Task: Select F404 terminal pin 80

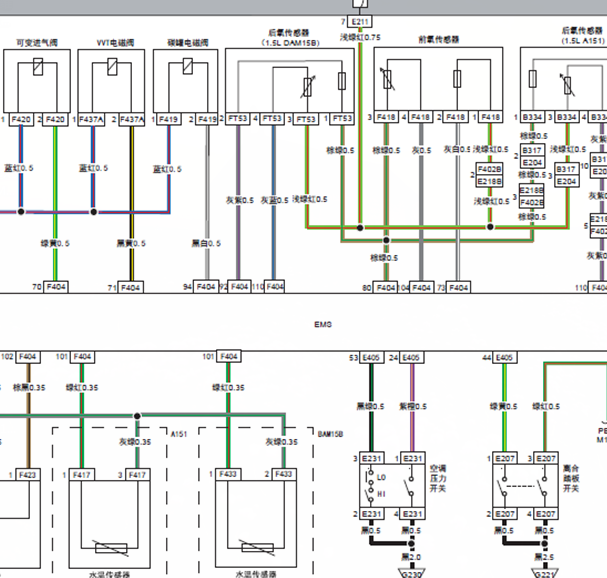Action: [385, 287]
